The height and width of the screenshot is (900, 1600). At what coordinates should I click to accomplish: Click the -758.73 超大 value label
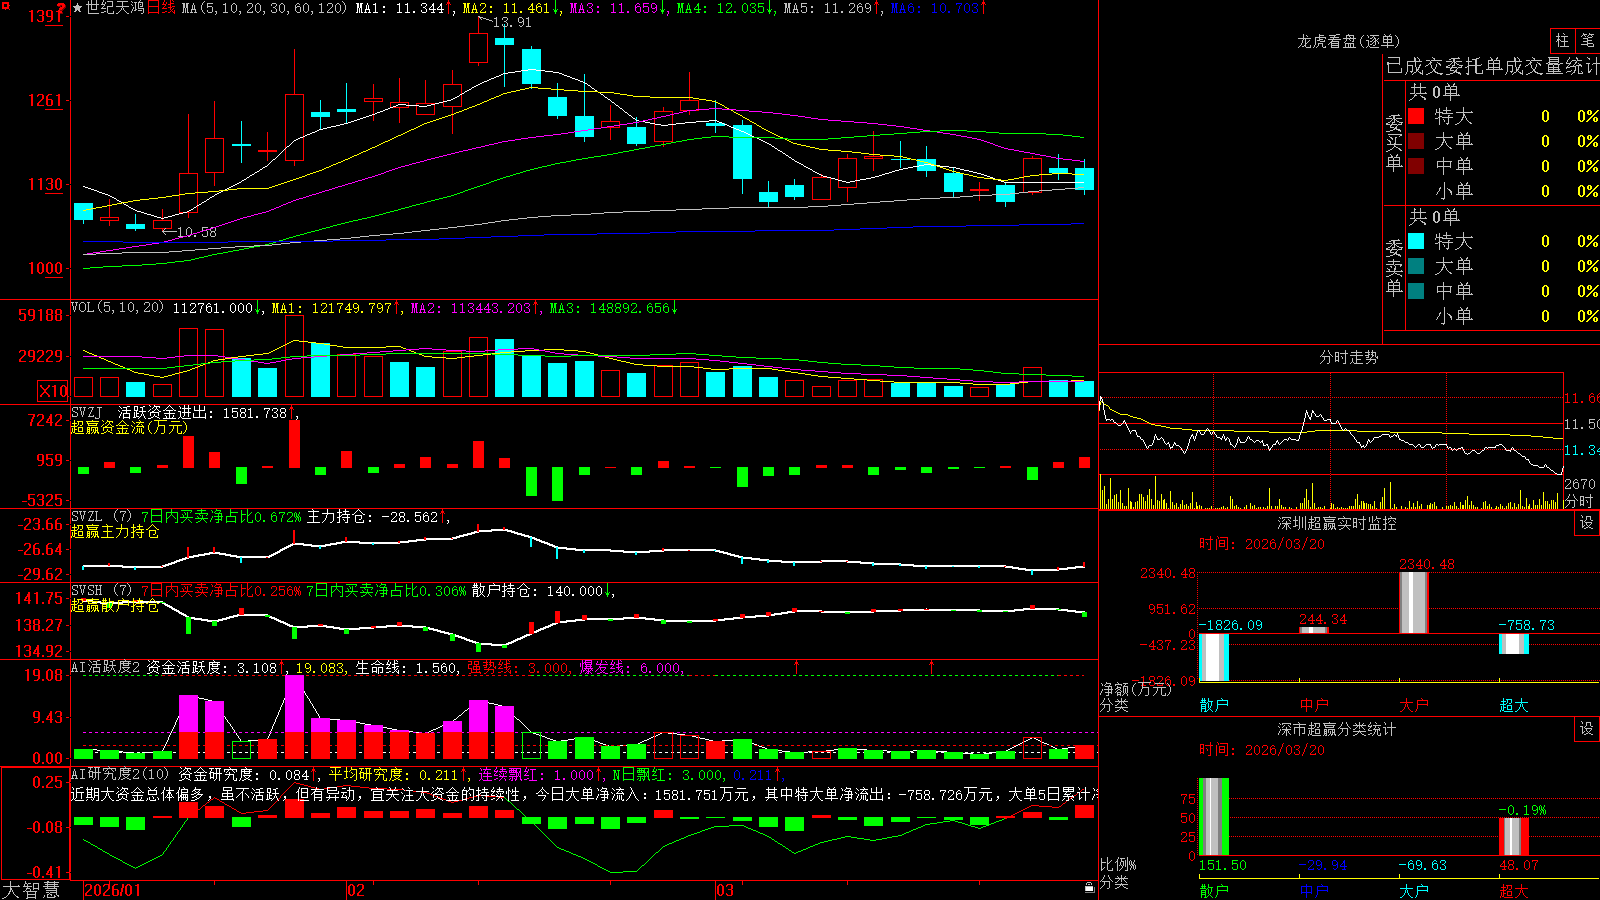pos(1527,625)
